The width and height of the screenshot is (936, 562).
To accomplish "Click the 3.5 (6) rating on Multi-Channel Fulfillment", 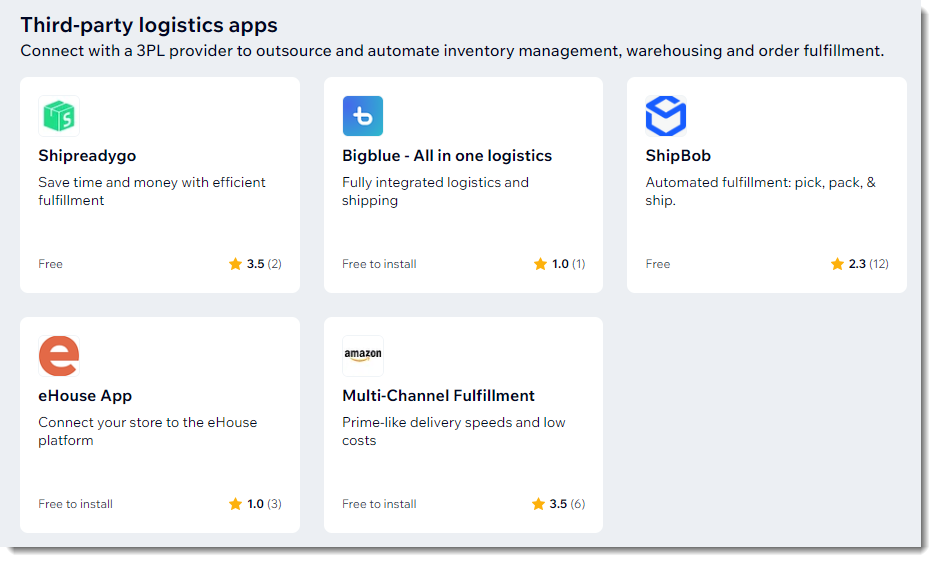I will point(558,504).
